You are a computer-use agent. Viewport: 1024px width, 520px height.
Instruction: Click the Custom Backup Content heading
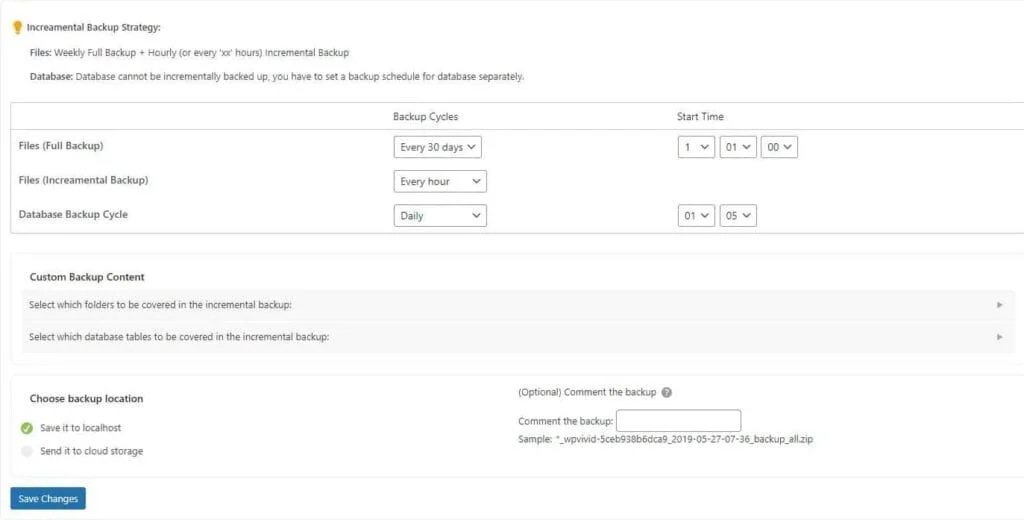[87, 277]
